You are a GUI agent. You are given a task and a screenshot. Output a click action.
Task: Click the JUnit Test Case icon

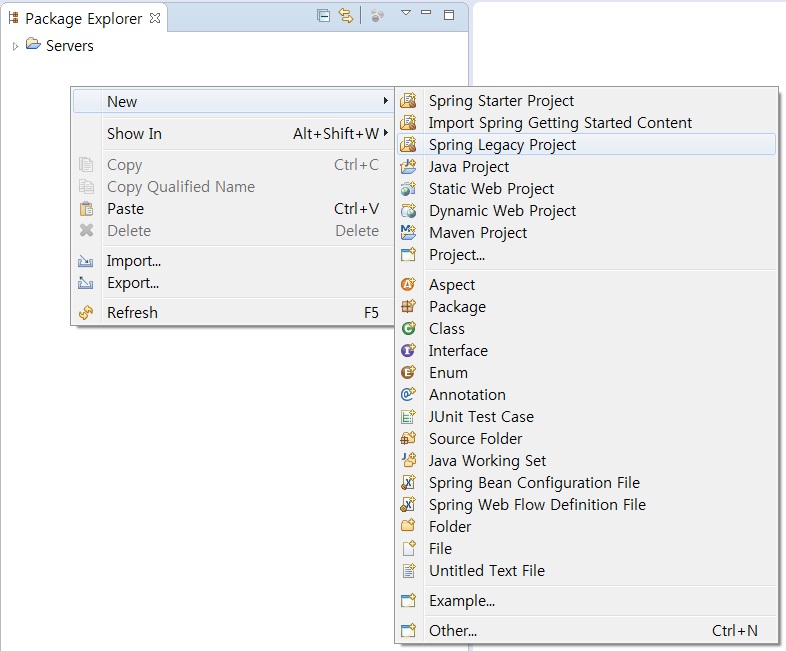[408, 416]
